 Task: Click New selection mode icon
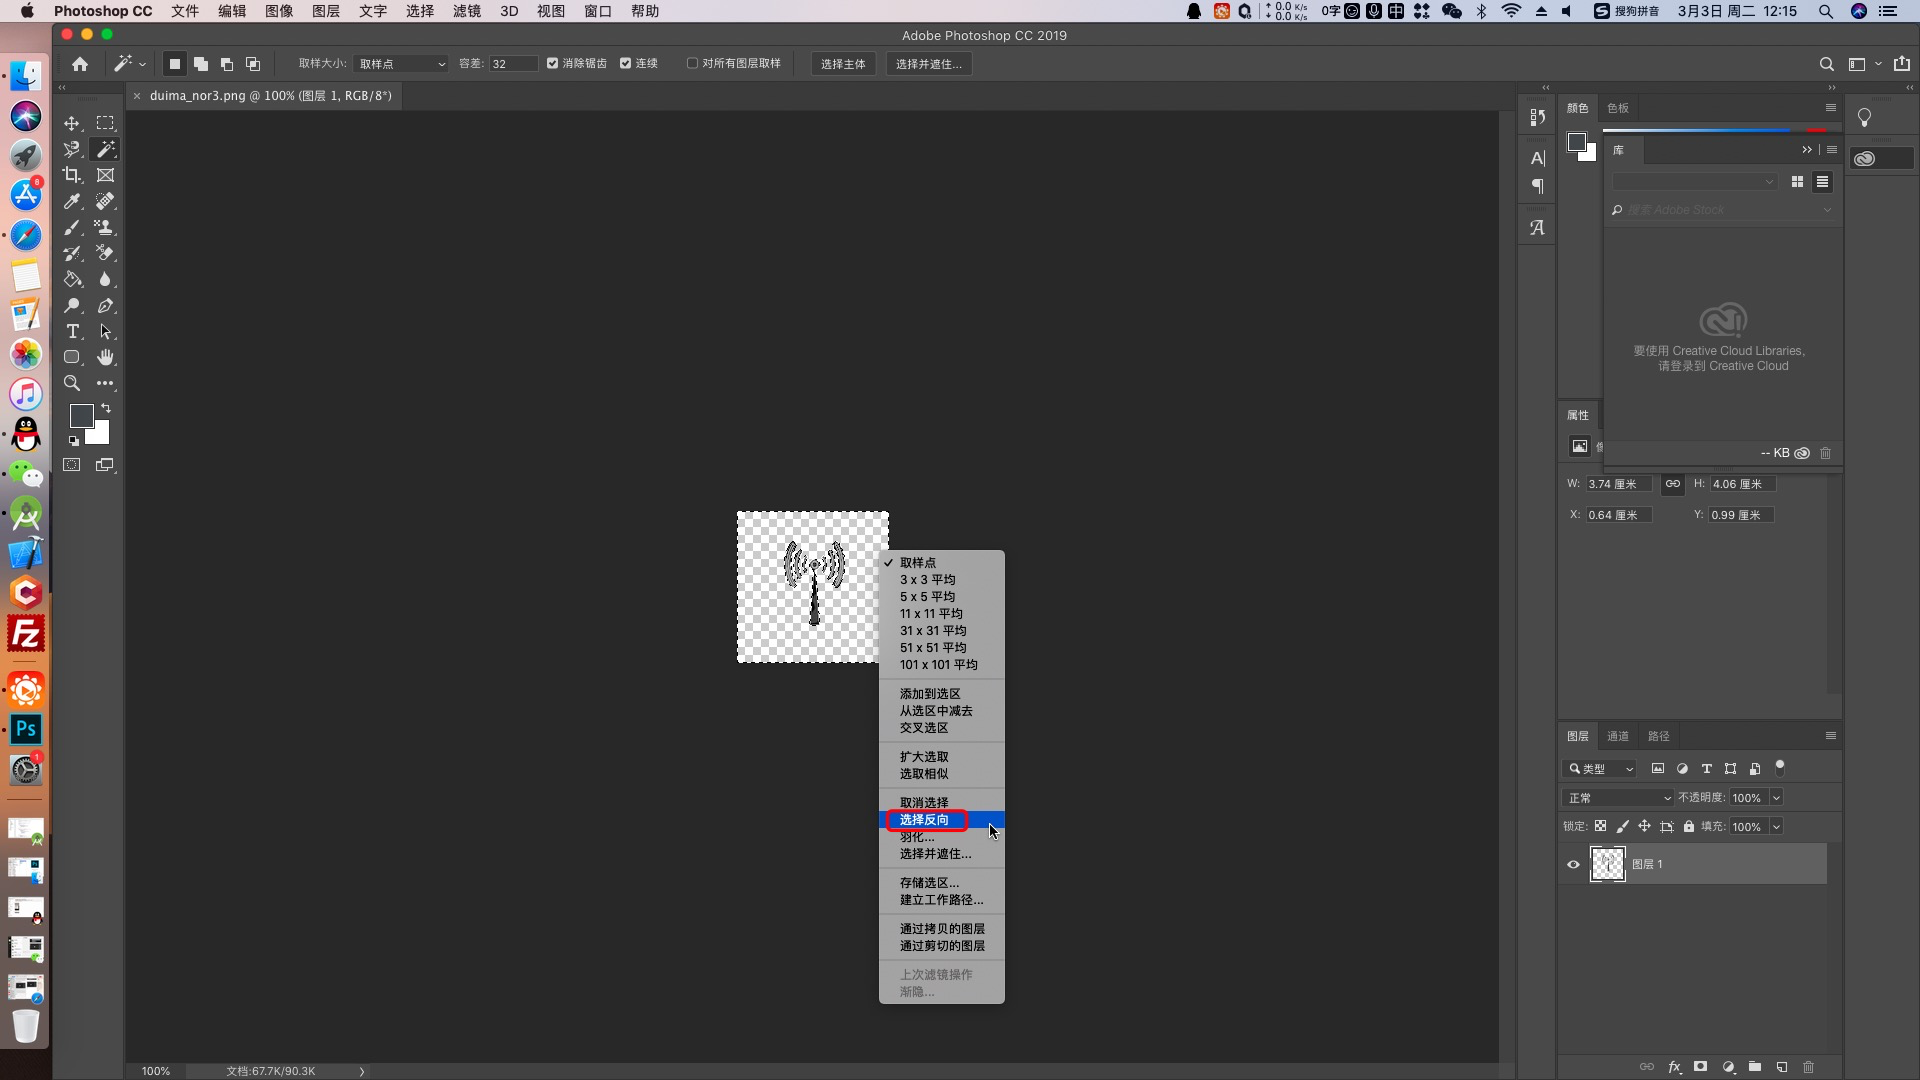pyautogui.click(x=174, y=64)
